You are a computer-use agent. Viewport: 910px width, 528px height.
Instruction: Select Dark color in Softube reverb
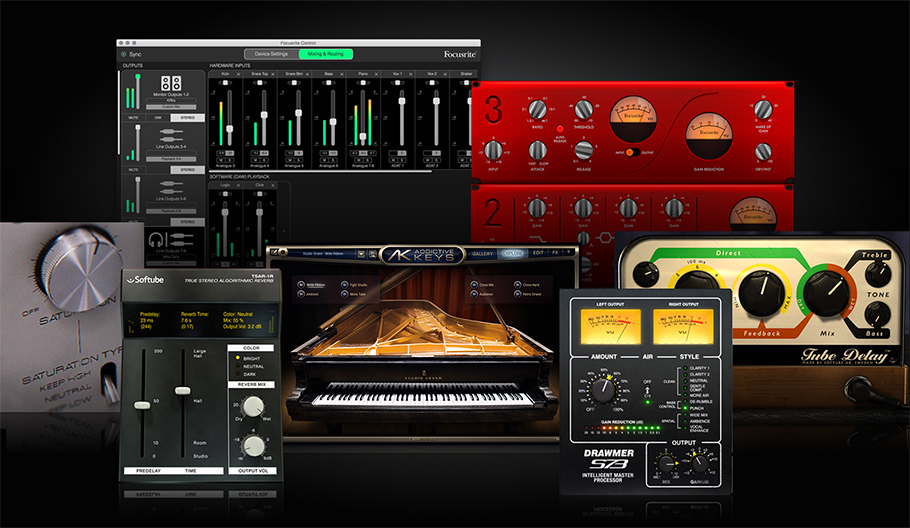[x=238, y=374]
